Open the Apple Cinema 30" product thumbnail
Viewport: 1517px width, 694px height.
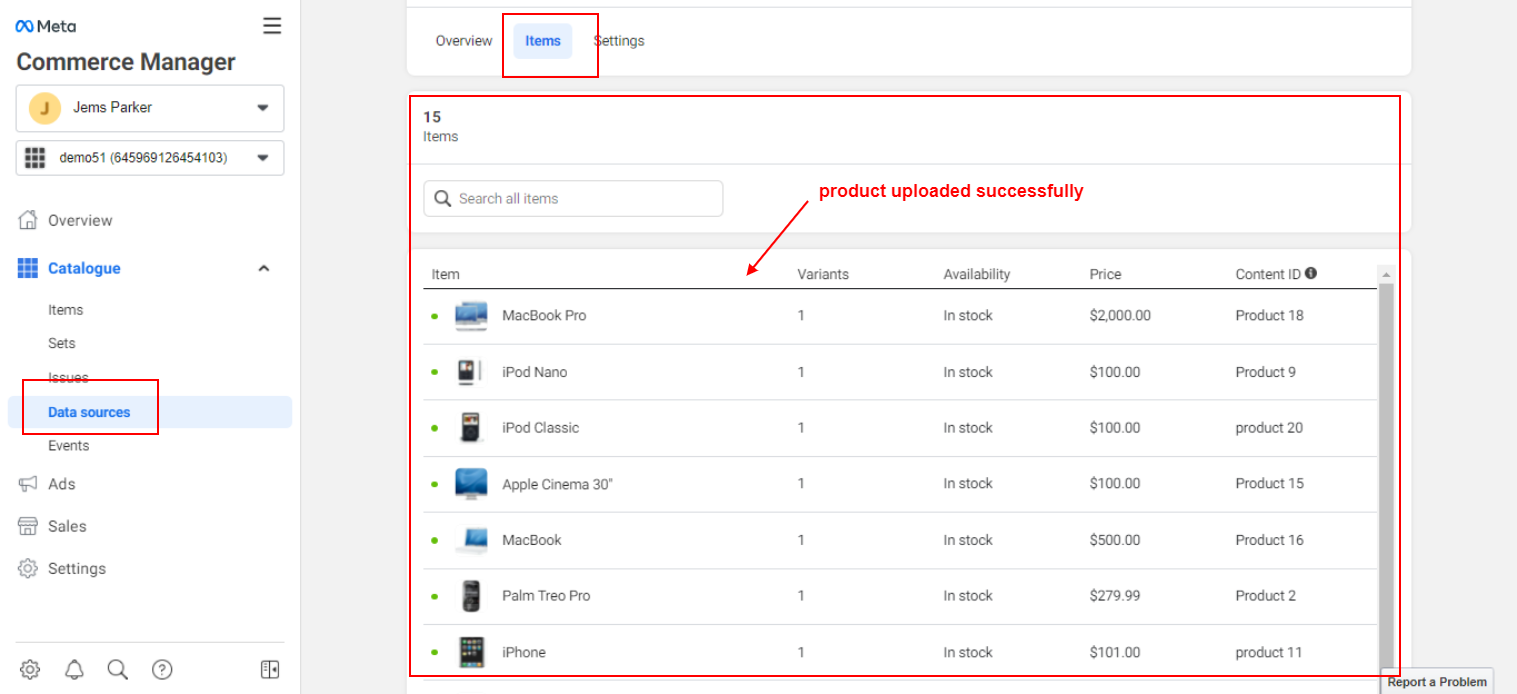pos(471,484)
